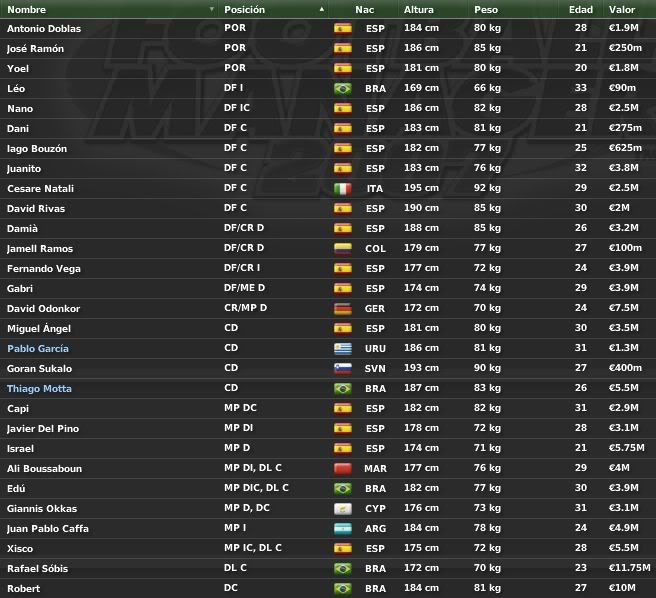Click Brazil flag in Thiago Motta row
The width and height of the screenshot is (656, 598).
click(x=343, y=388)
